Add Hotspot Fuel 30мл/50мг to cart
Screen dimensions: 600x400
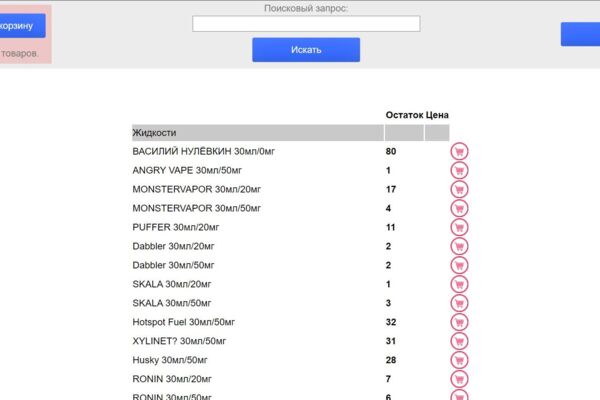pos(459,322)
